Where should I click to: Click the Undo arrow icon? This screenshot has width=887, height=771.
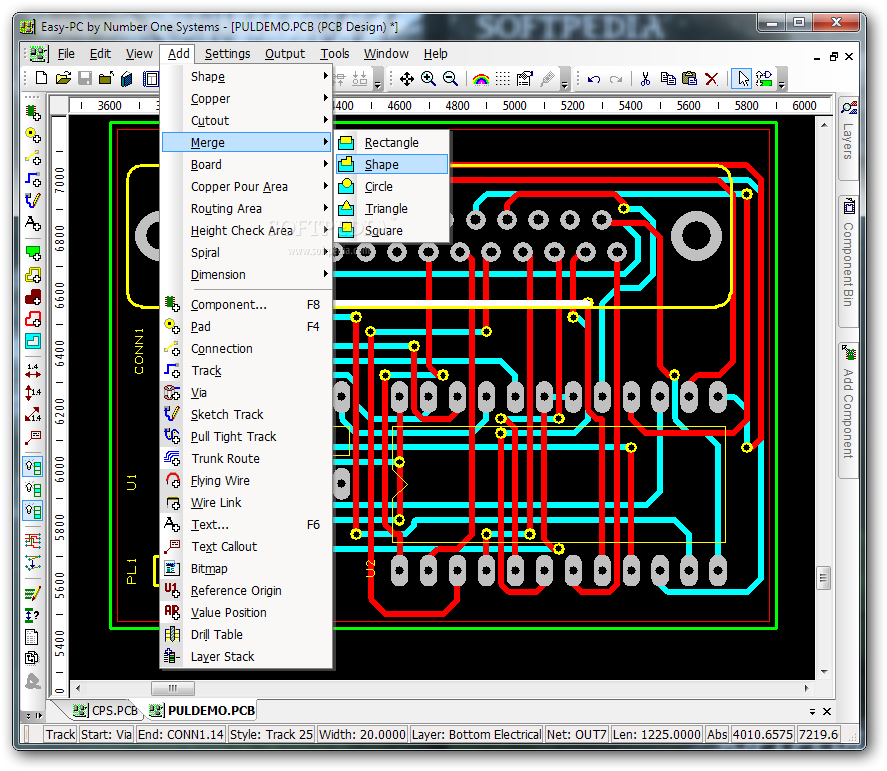click(594, 79)
